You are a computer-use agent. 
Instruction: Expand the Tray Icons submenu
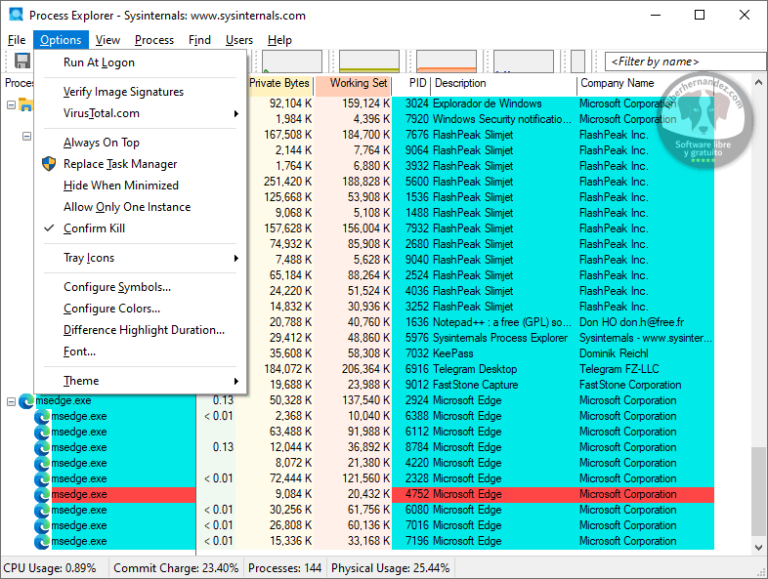(141, 258)
